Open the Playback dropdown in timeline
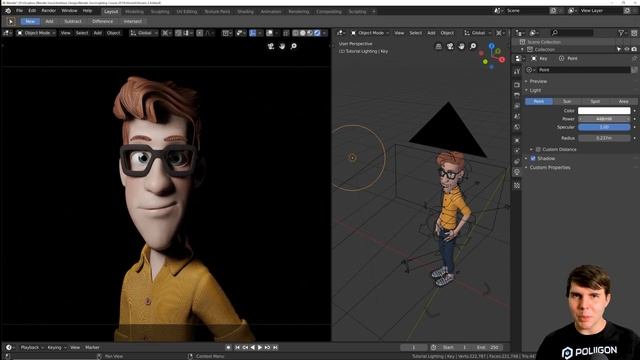Image resolution: width=640 pixels, height=360 pixels. tap(32, 347)
